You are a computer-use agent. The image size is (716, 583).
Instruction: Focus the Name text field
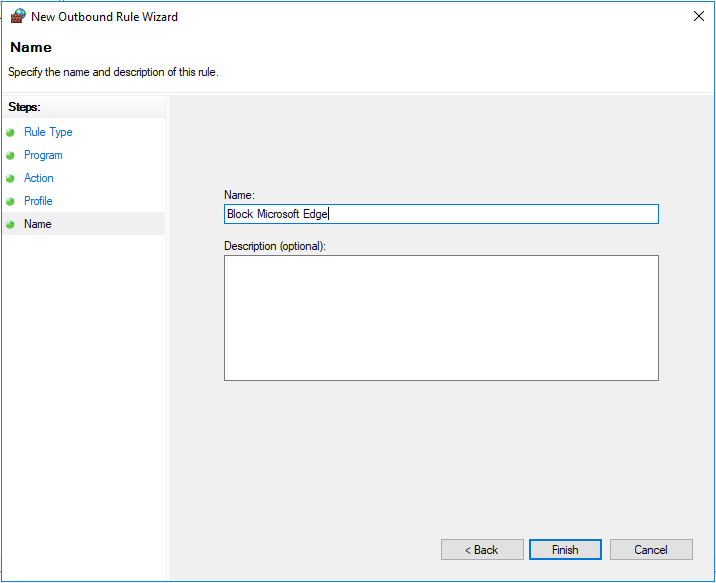441,214
